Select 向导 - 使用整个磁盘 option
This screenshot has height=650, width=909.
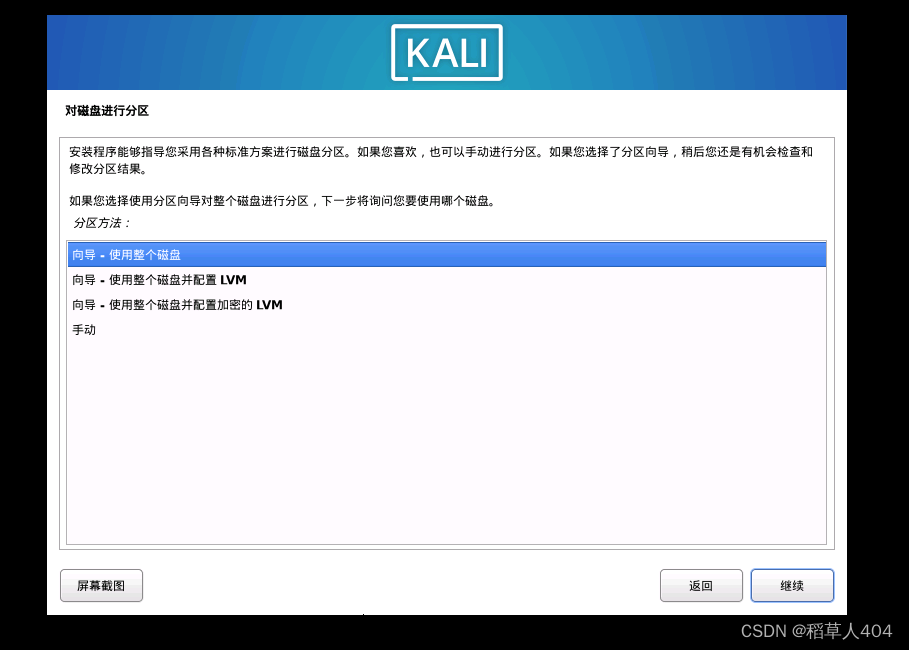click(446, 255)
